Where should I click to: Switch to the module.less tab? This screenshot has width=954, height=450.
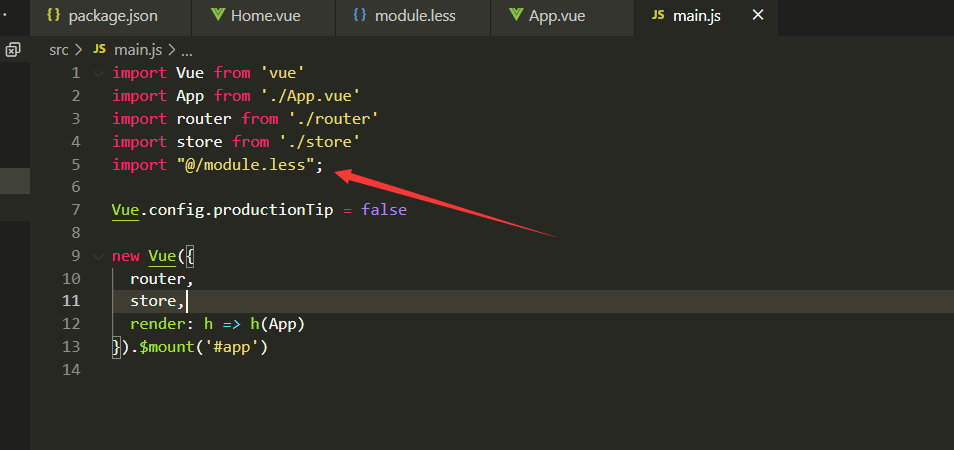point(415,16)
